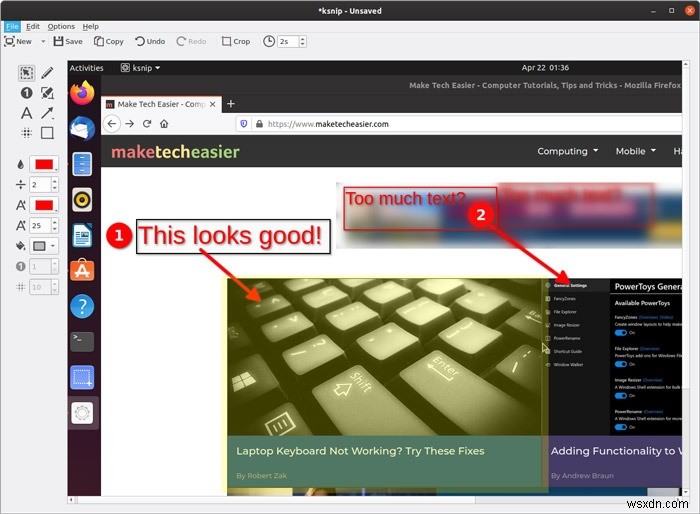The height and width of the screenshot is (514, 700).
Task: Click Files icon in captured dock
Action: pyautogui.click(x=82, y=164)
